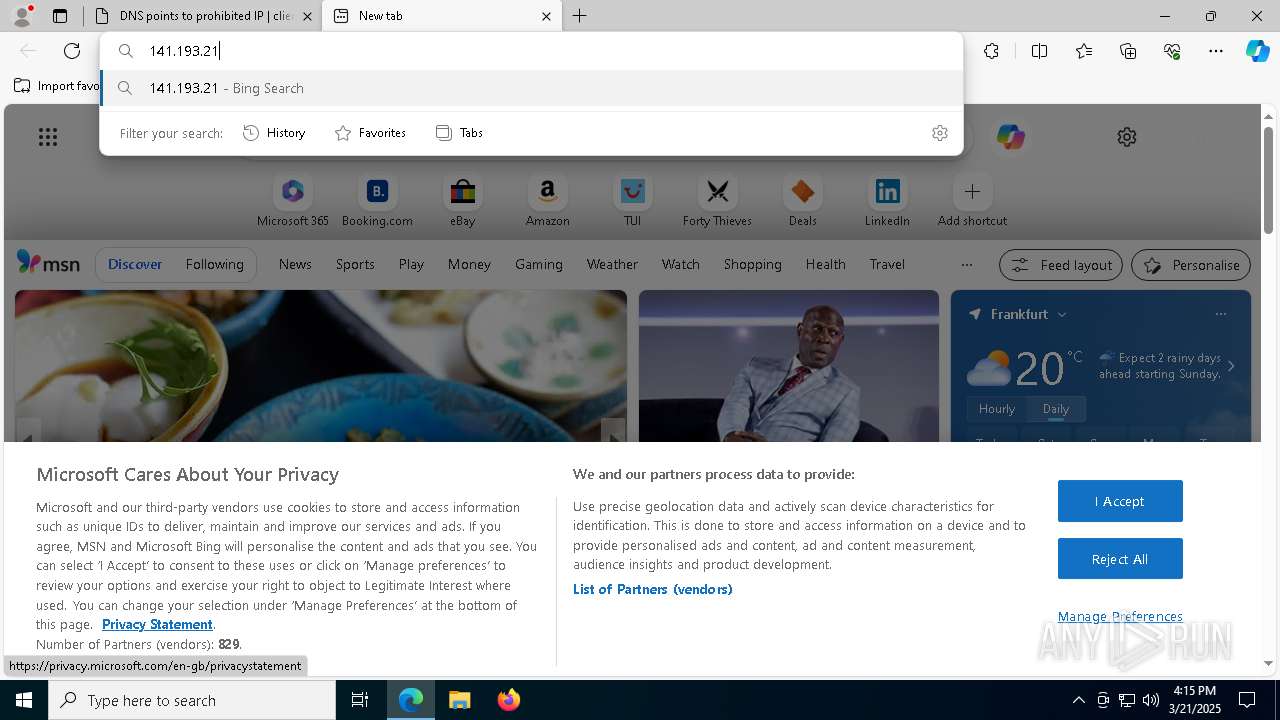Open the Deals shortcut
Screen dimensions: 1280x720
(802, 201)
